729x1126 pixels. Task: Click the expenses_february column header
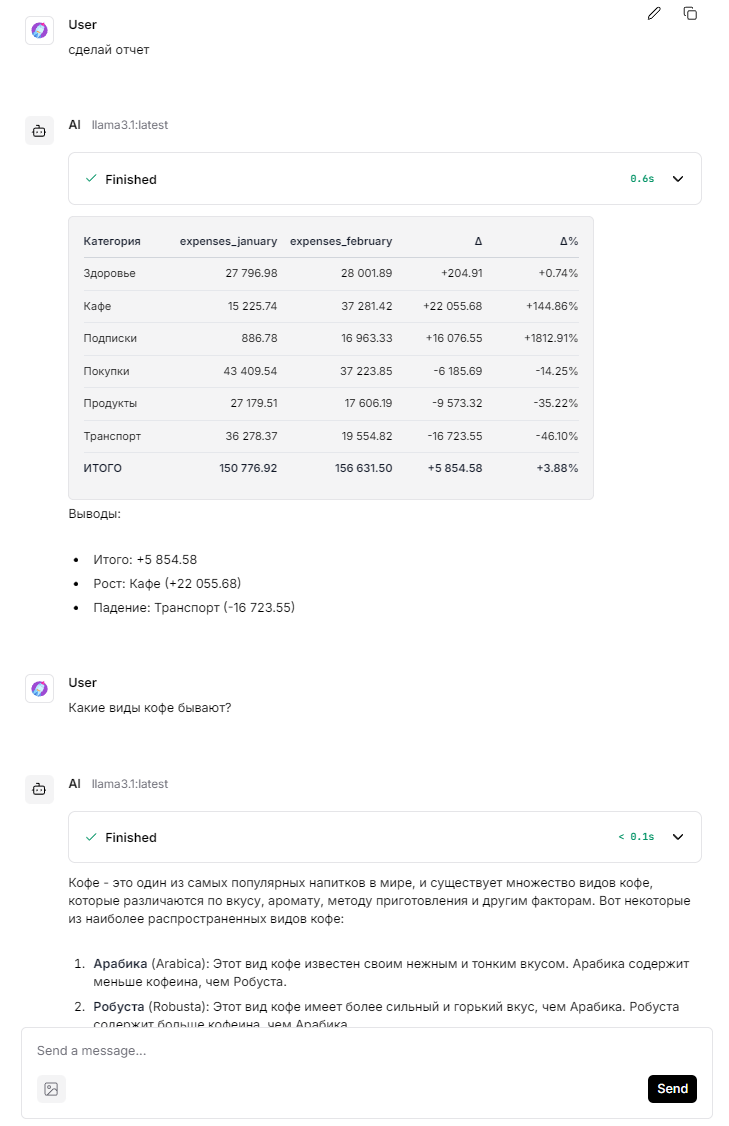coord(341,241)
